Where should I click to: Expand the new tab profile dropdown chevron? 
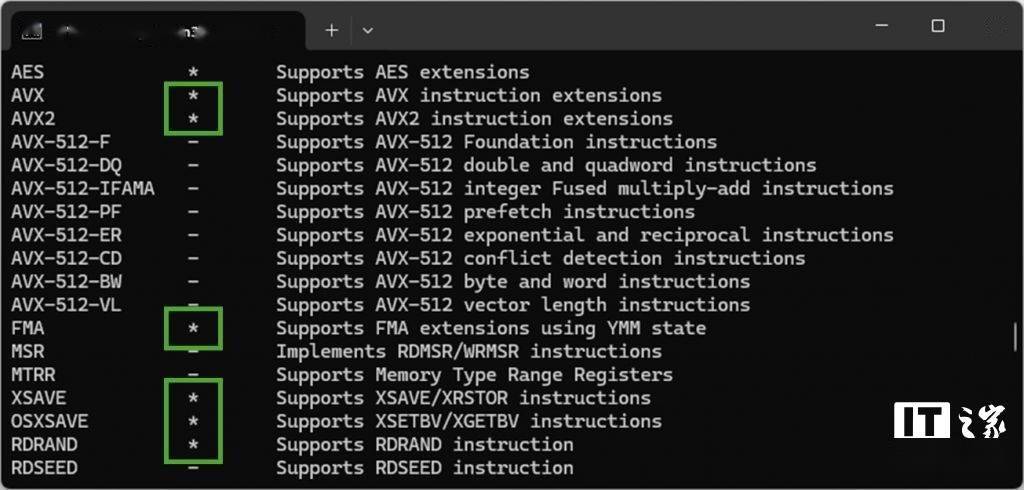368,30
